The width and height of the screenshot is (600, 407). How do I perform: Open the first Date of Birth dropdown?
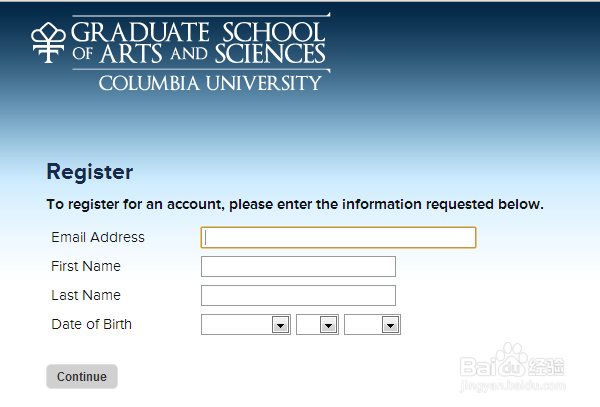pyautogui.click(x=246, y=325)
